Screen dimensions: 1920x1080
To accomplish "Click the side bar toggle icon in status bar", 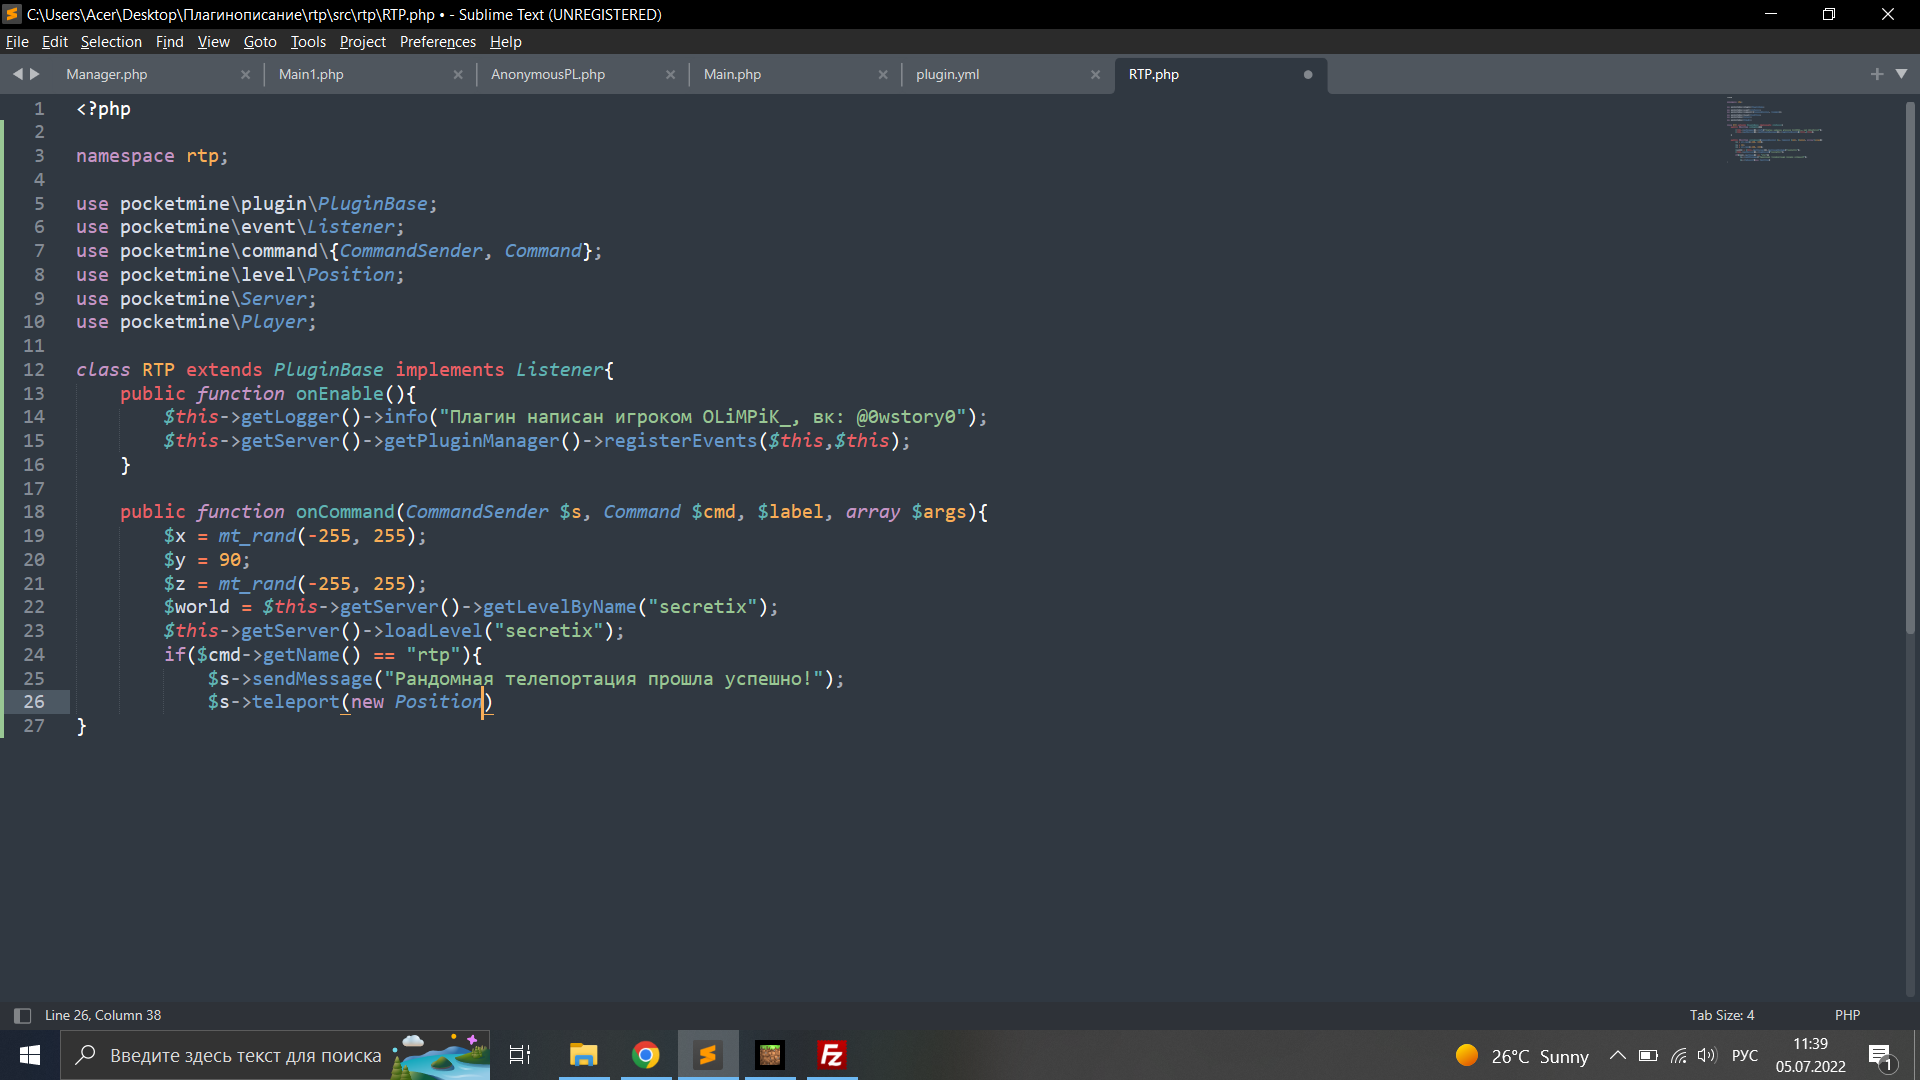I will tap(22, 1015).
